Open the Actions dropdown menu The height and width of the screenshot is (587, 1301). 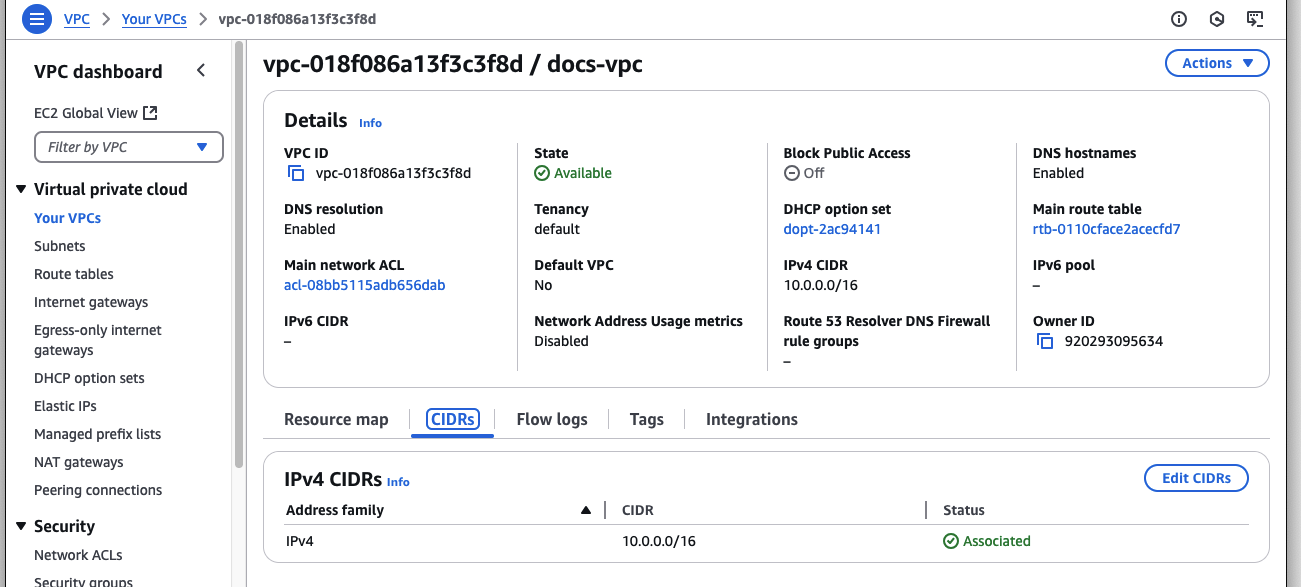pos(1216,62)
